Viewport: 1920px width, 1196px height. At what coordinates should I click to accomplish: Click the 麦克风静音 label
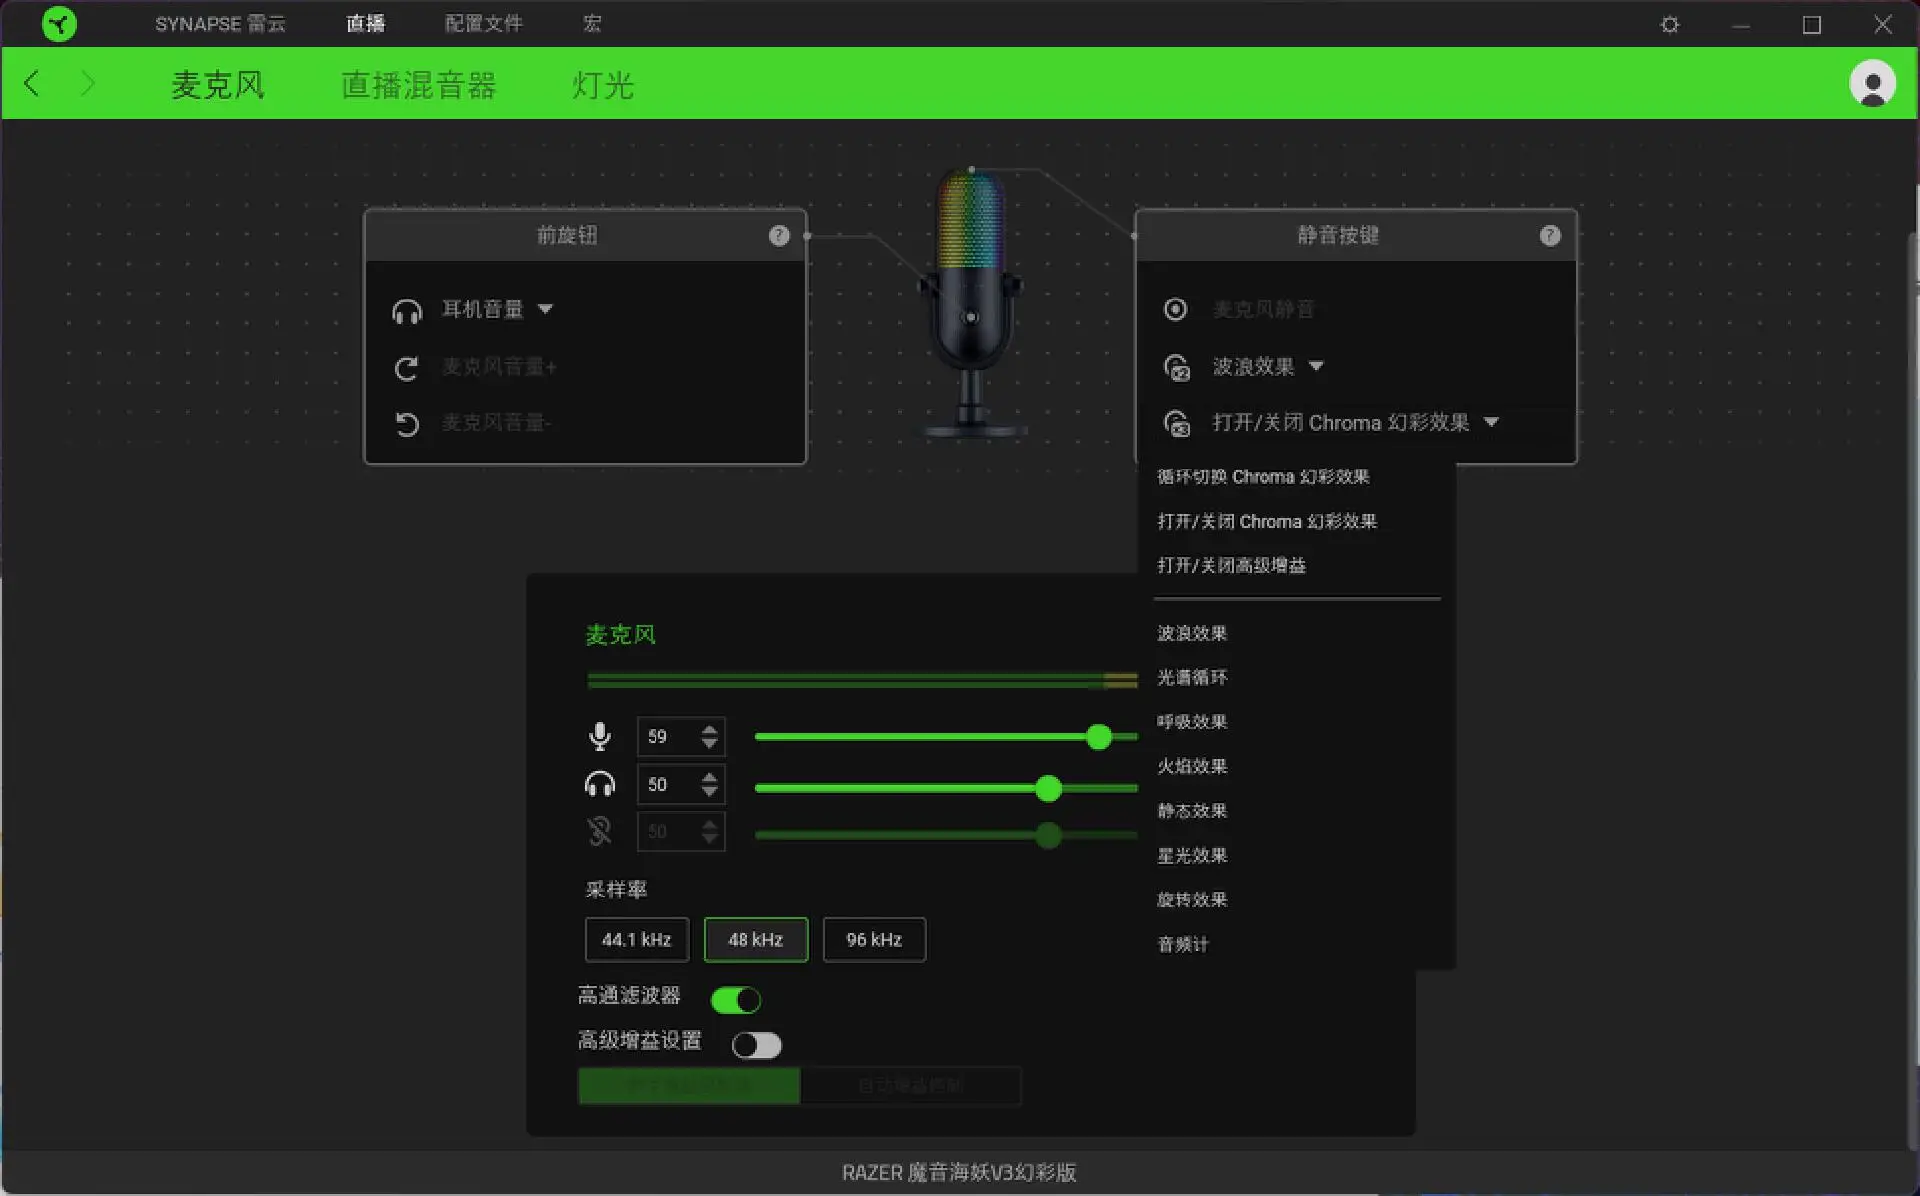point(1263,310)
